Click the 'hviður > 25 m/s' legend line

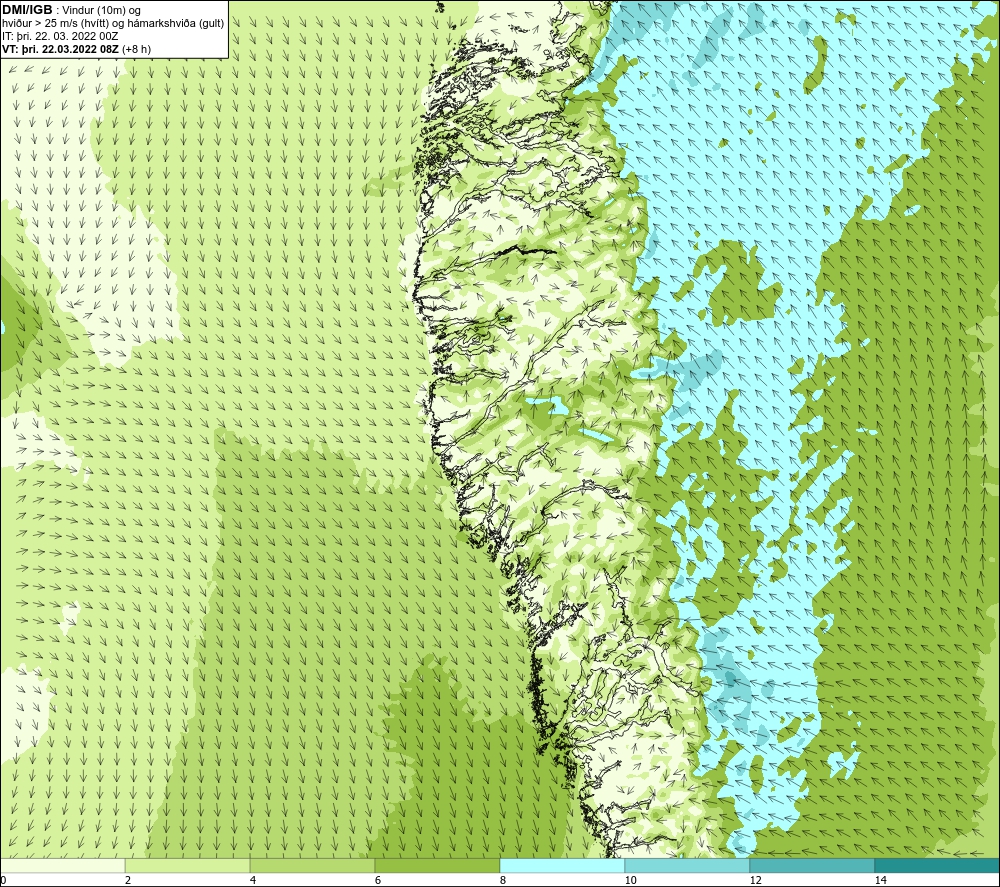[114, 24]
